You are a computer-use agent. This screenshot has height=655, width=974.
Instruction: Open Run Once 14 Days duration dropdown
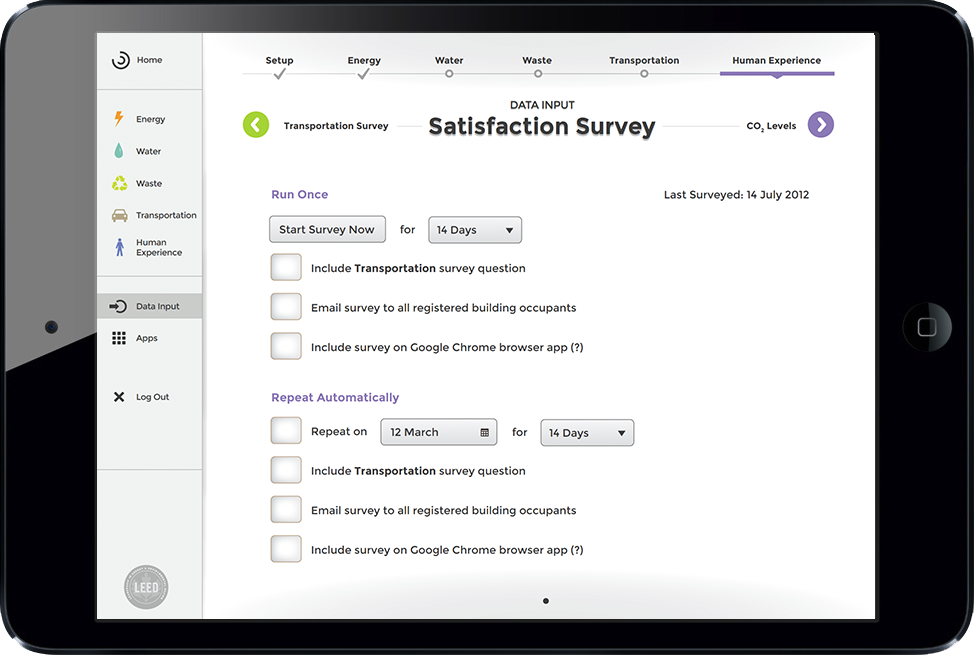[x=475, y=230]
